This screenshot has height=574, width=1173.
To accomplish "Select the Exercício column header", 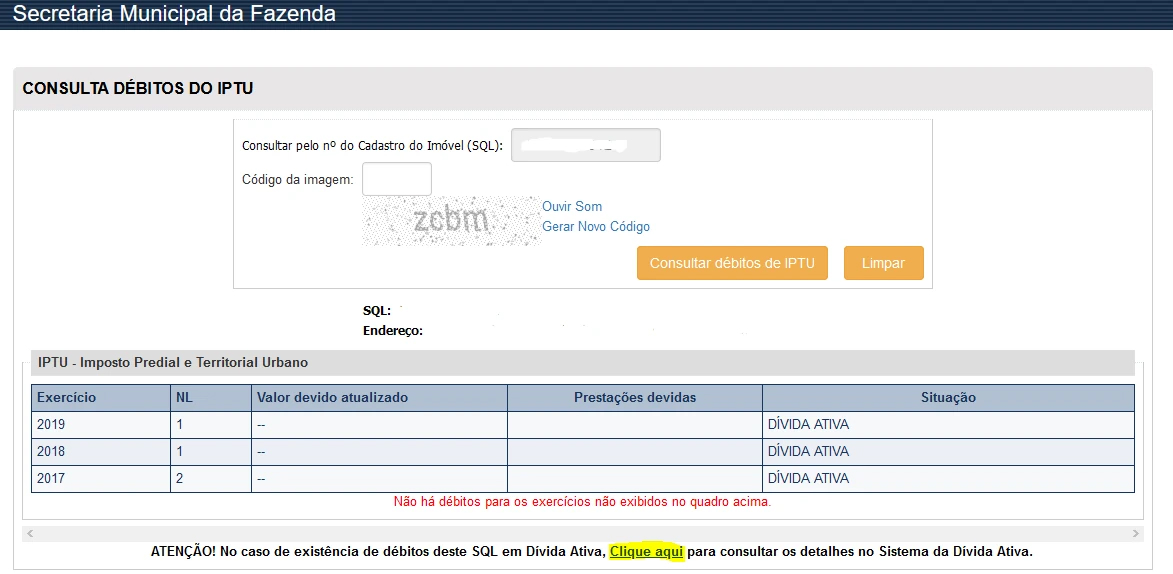I will click(x=101, y=397).
